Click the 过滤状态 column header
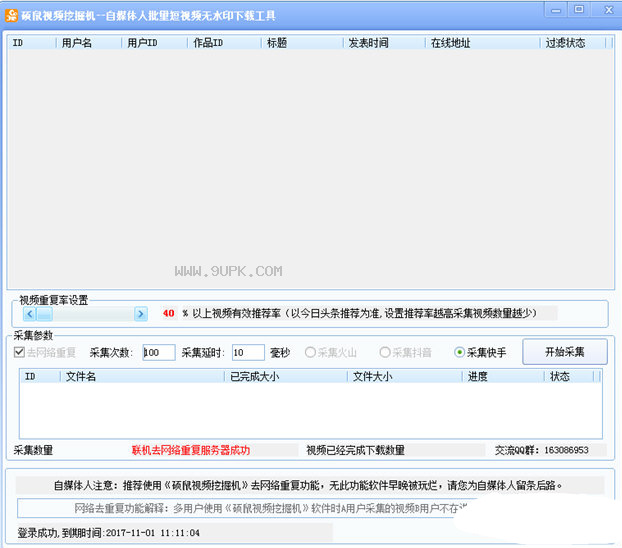622x548 pixels. click(573, 42)
